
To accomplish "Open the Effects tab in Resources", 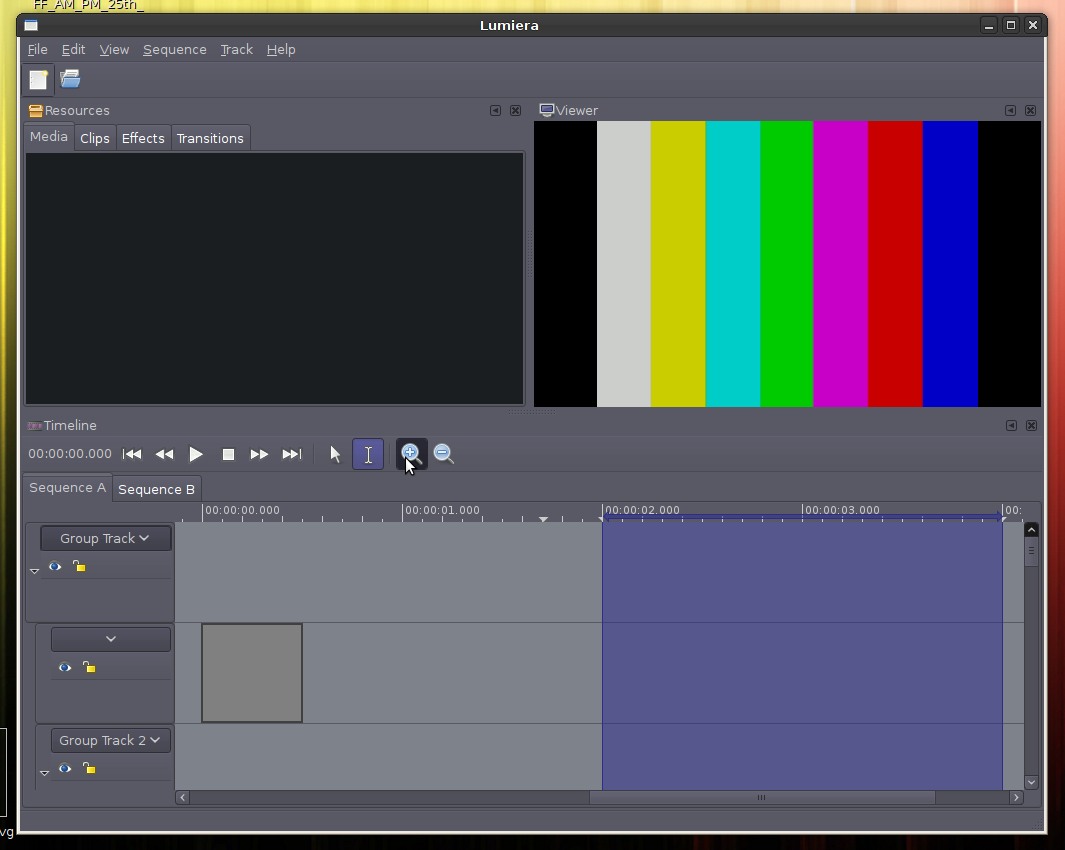I will click(143, 138).
